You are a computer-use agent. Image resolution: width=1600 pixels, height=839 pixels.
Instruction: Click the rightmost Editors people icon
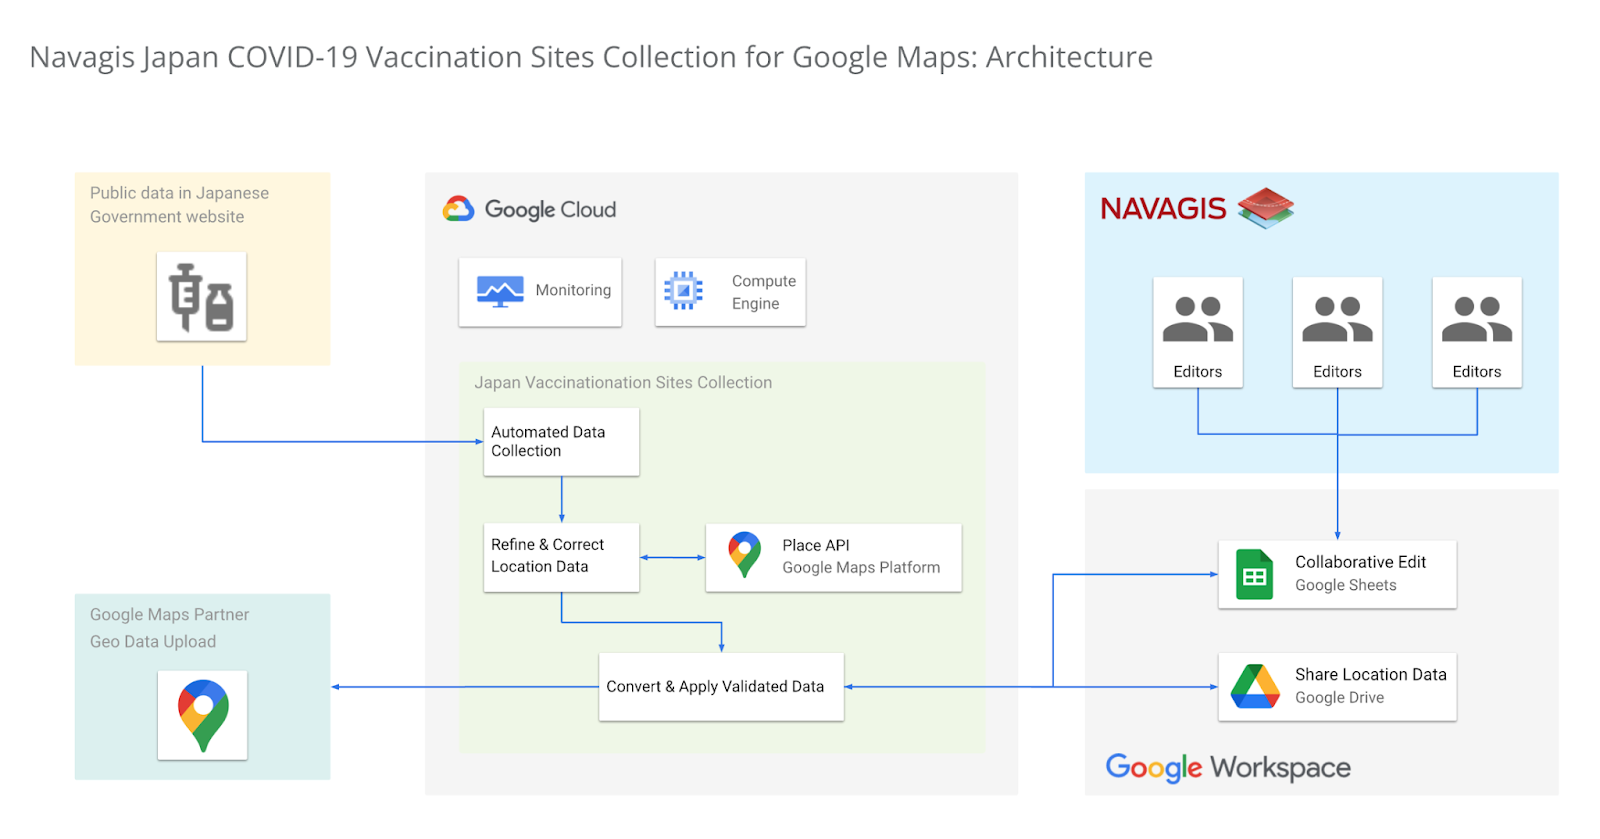click(1477, 319)
